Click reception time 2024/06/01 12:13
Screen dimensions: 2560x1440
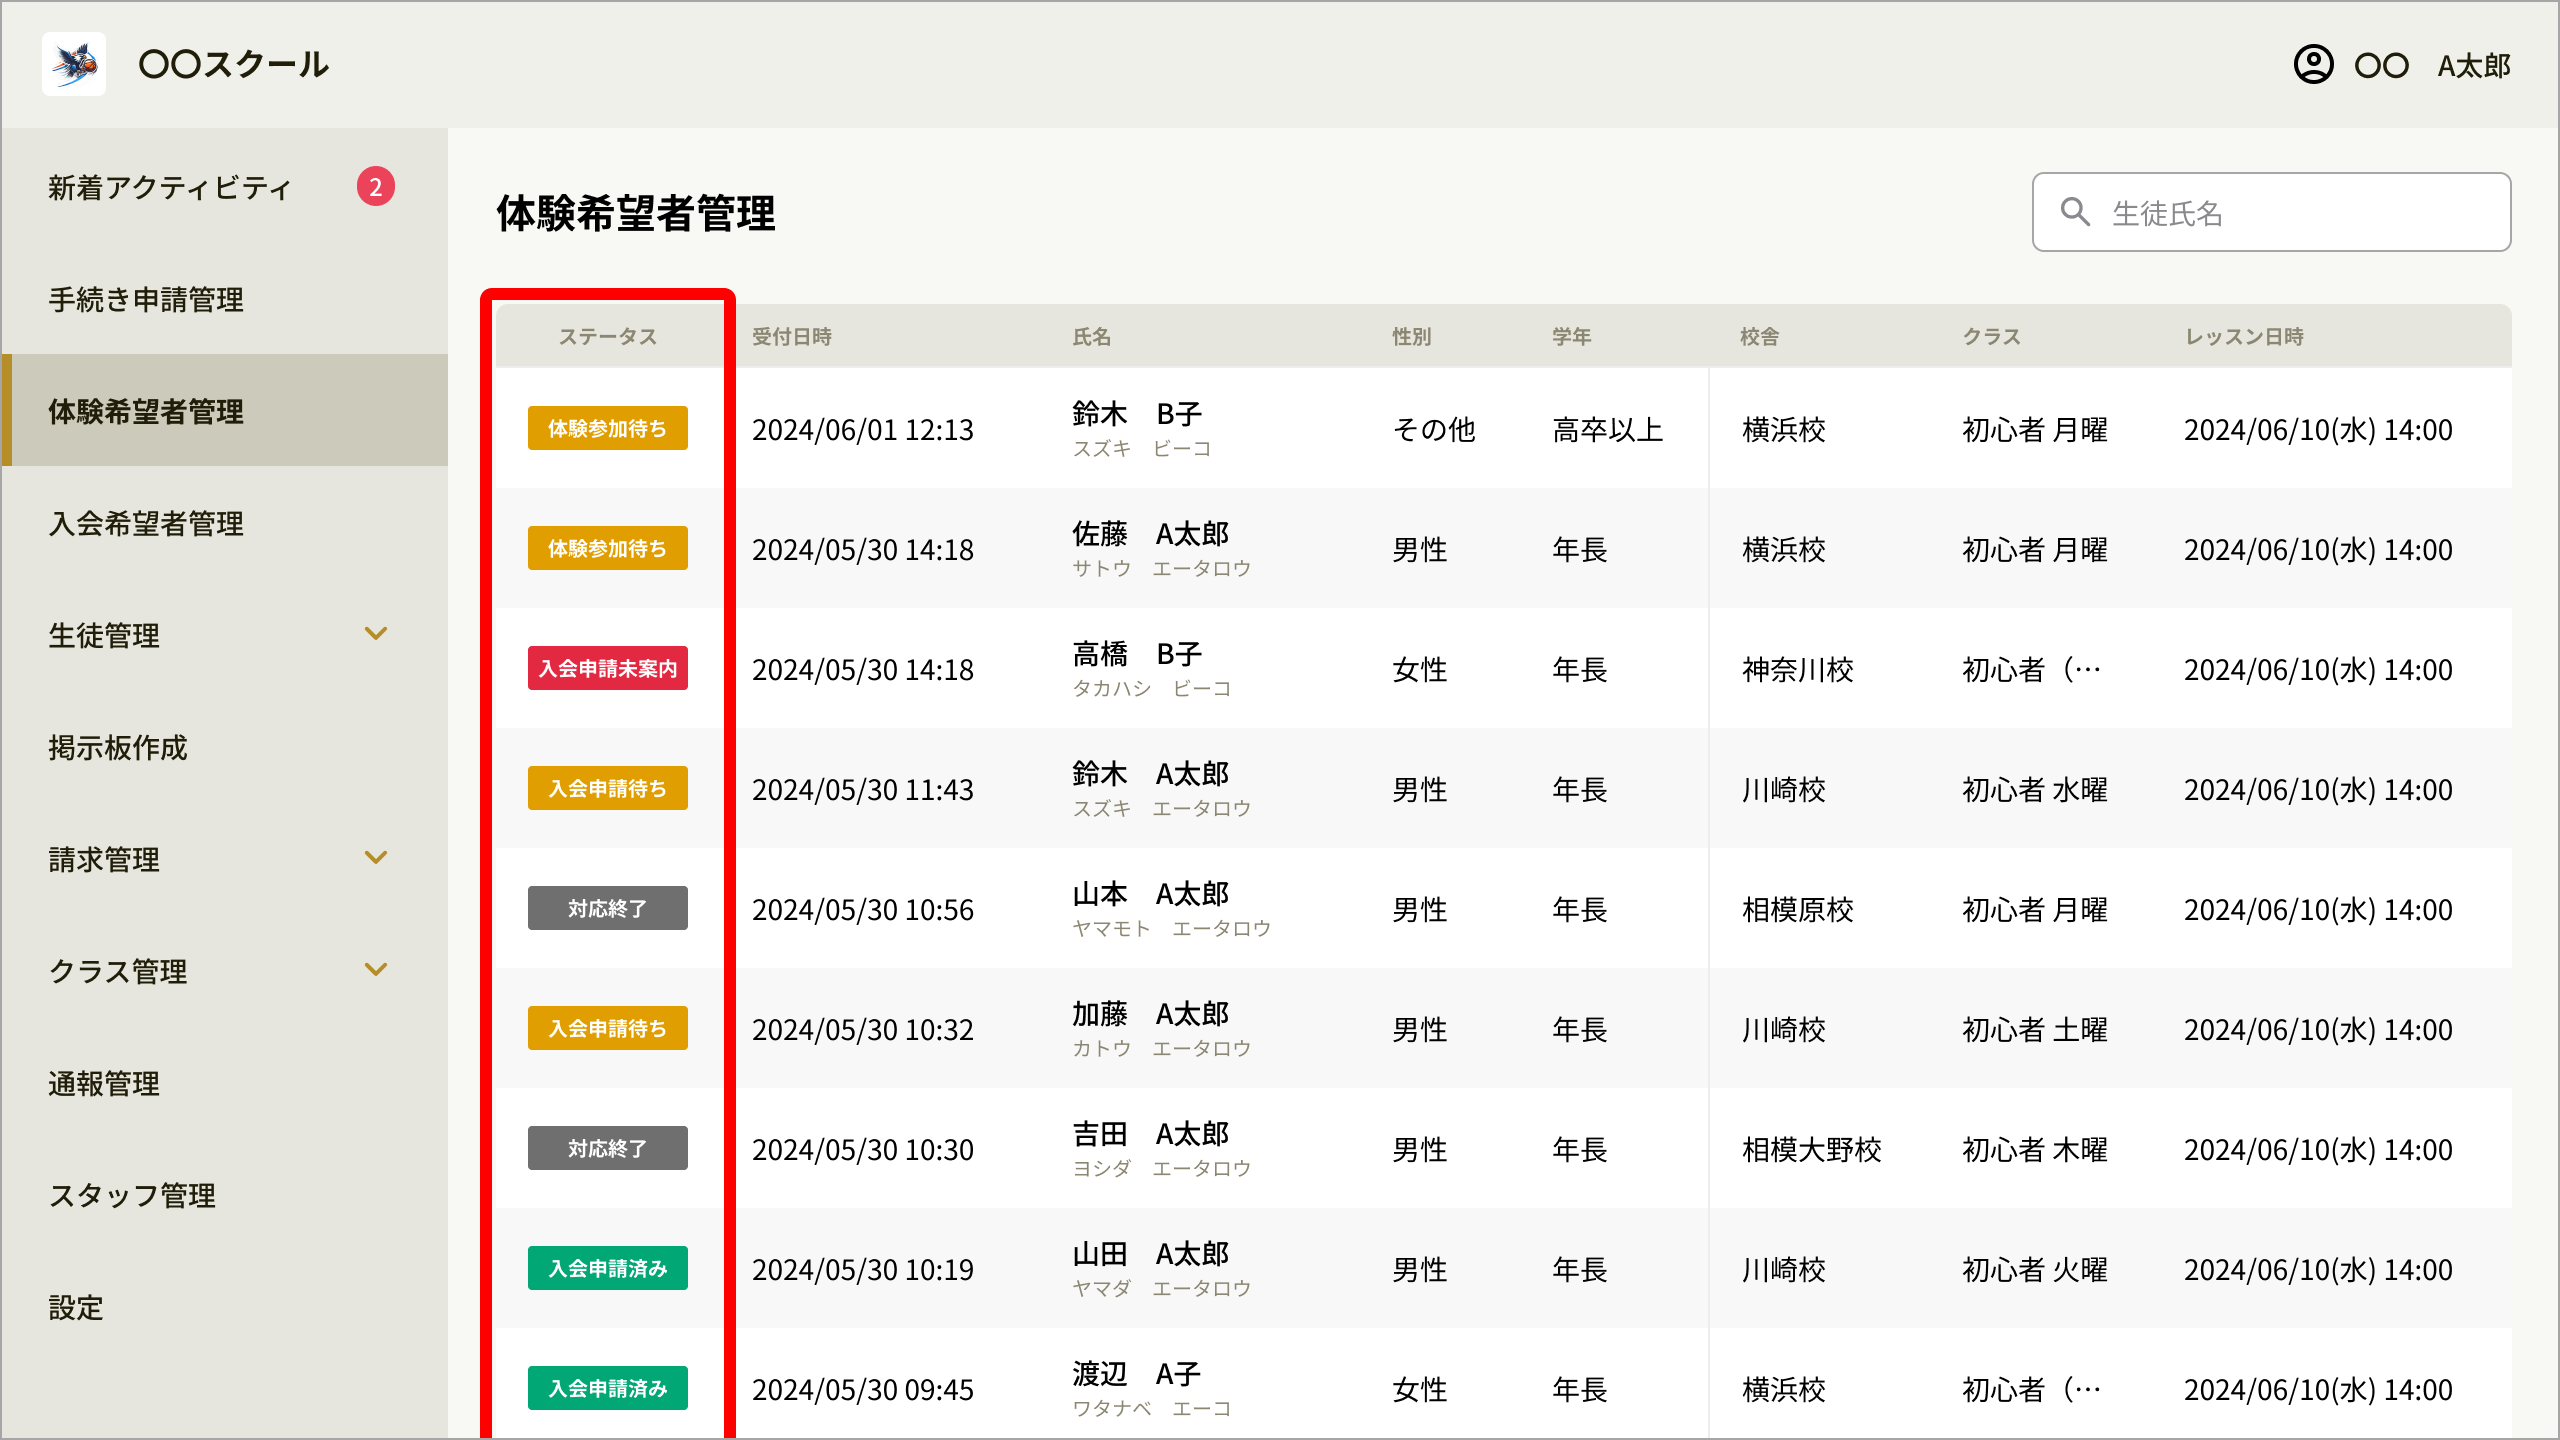[x=863, y=429]
